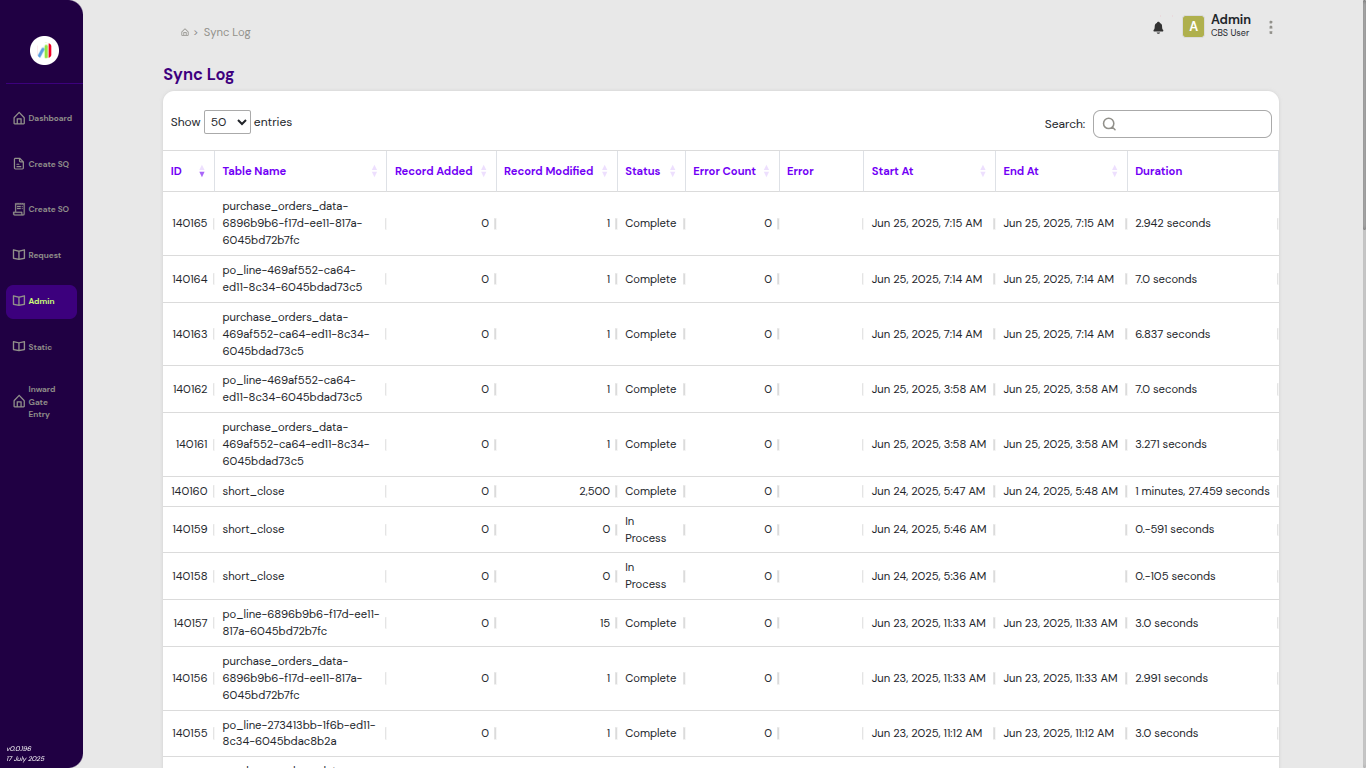Sort by Record Modified column arrows
The height and width of the screenshot is (768, 1366).
[x=605, y=171]
